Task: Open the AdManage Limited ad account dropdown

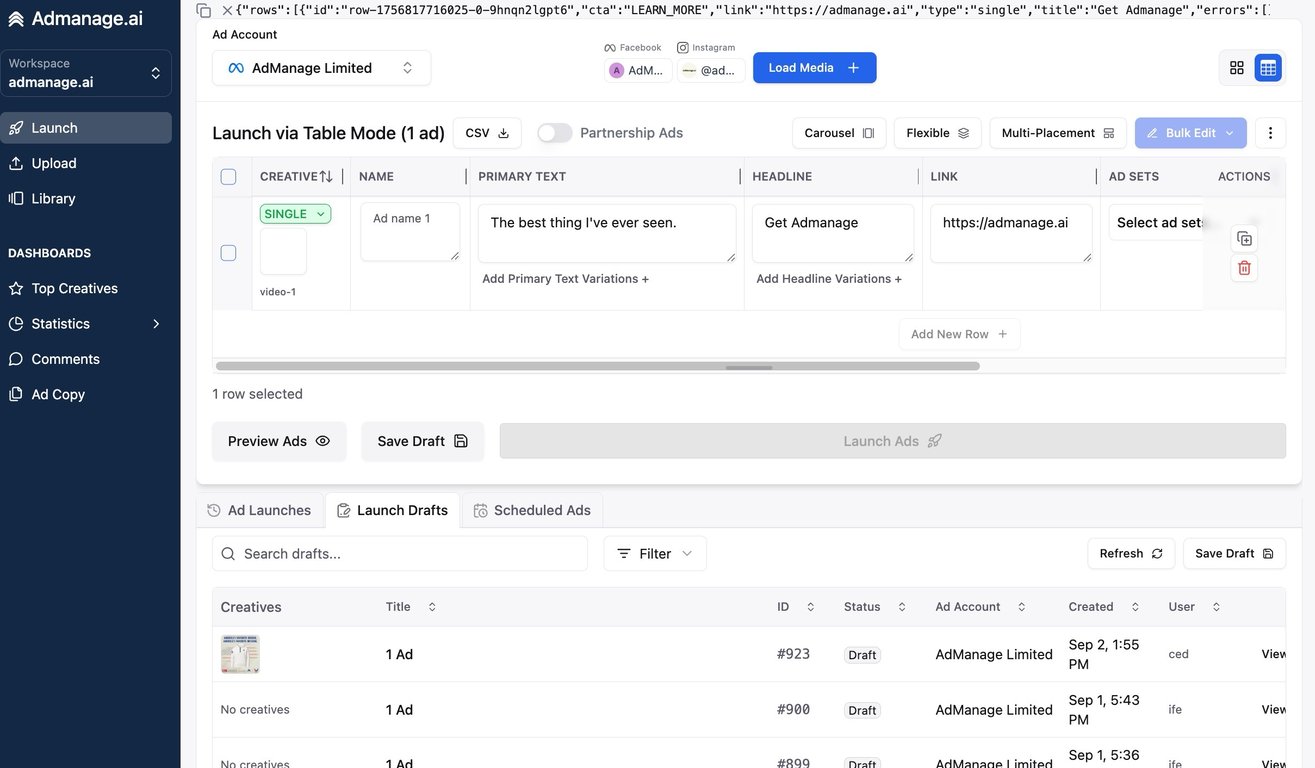Action: (321, 68)
